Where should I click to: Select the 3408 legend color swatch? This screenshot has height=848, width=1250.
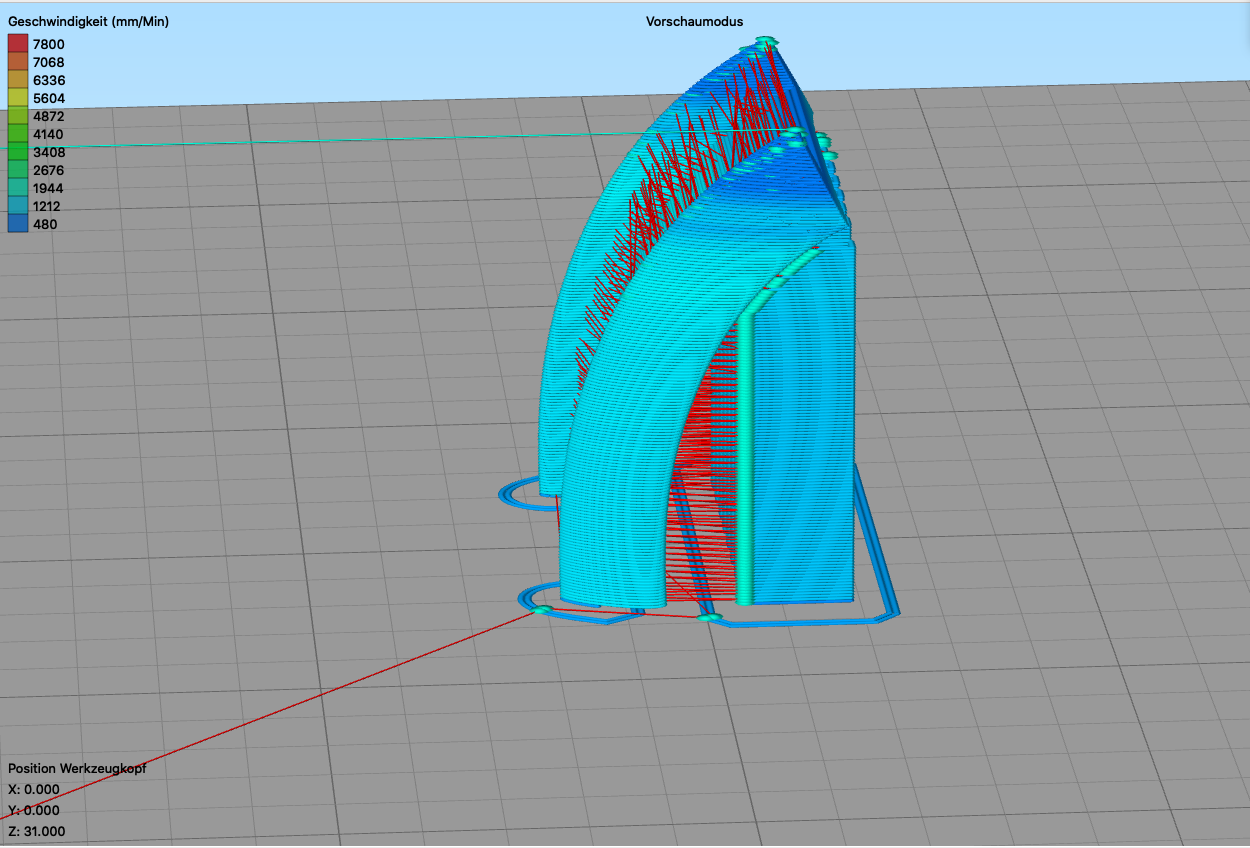tap(18, 152)
